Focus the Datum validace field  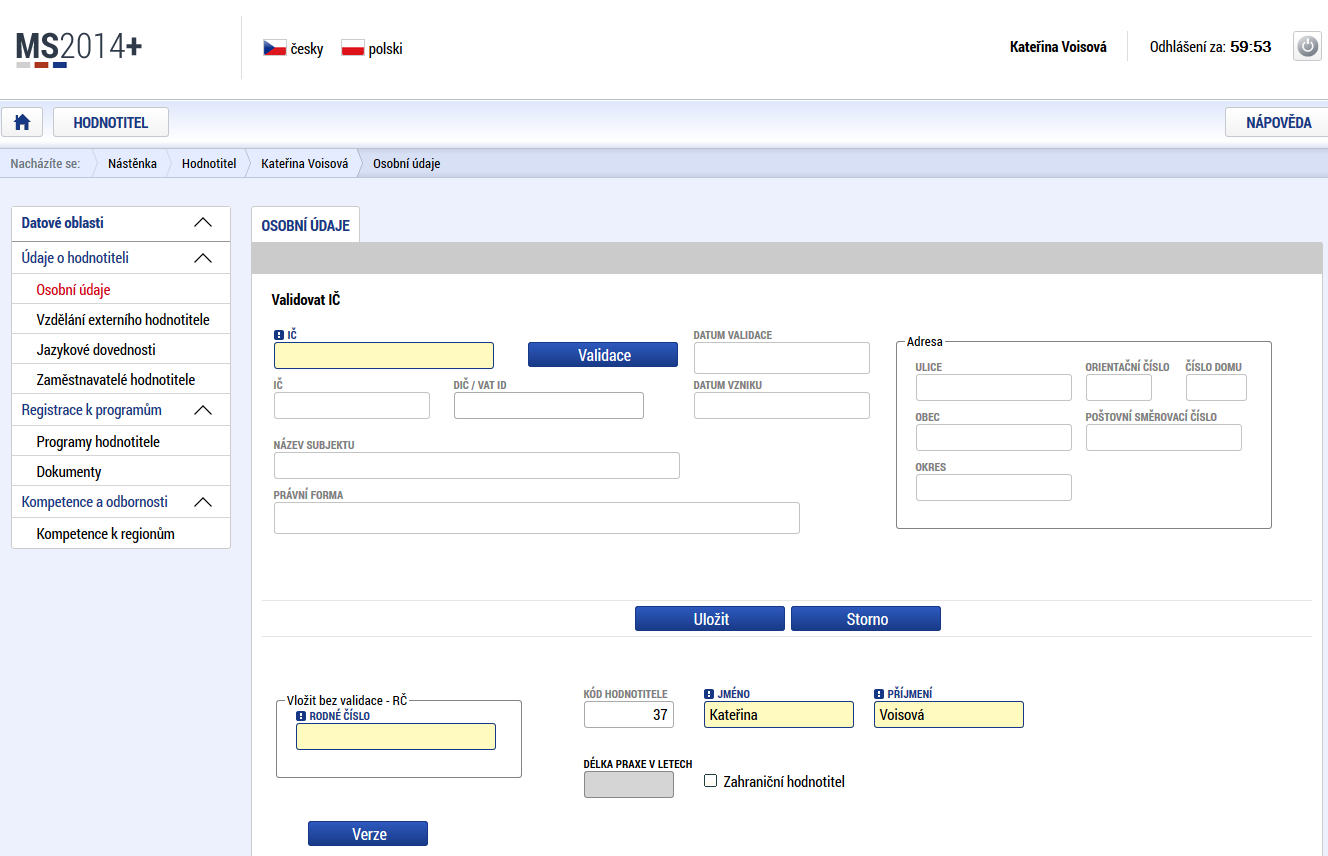782,357
